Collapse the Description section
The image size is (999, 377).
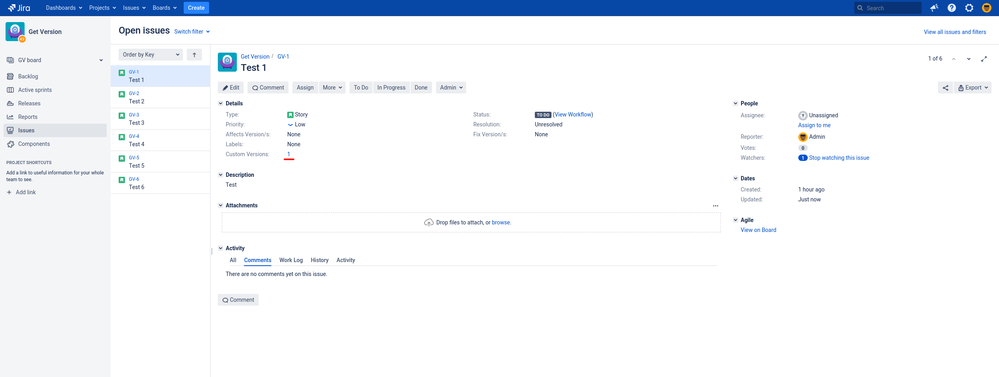tap(221, 174)
